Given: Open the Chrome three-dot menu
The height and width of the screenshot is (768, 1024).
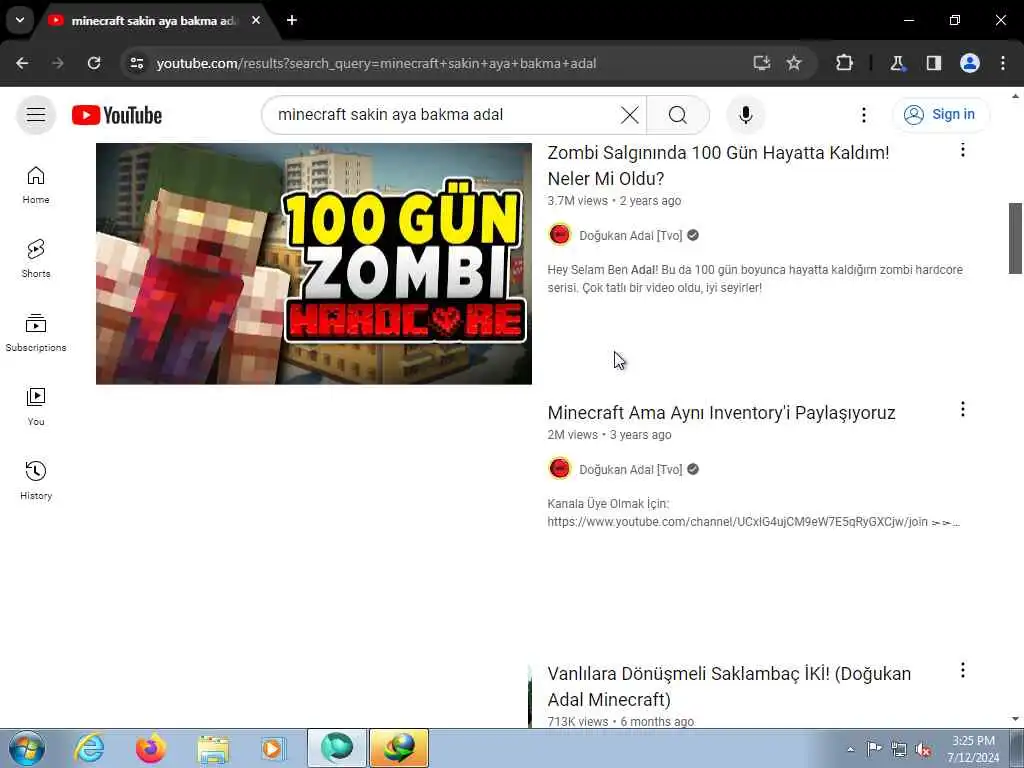Looking at the screenshot, I should (1002, 63).
